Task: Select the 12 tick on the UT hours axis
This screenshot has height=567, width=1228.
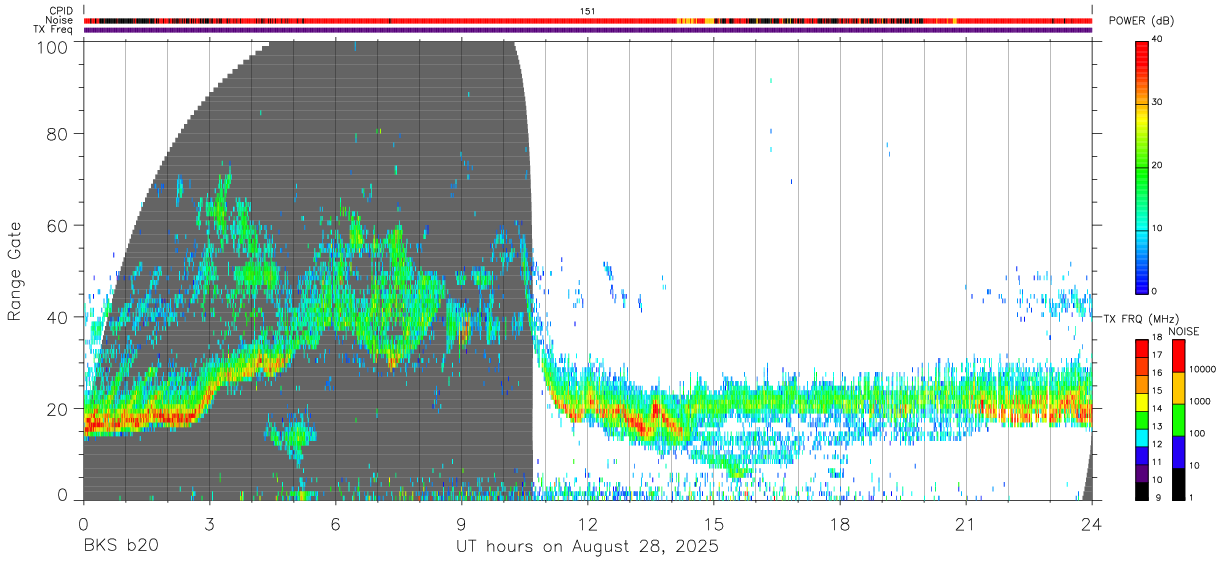Action: pyautogui.click(x=588, y=523)
